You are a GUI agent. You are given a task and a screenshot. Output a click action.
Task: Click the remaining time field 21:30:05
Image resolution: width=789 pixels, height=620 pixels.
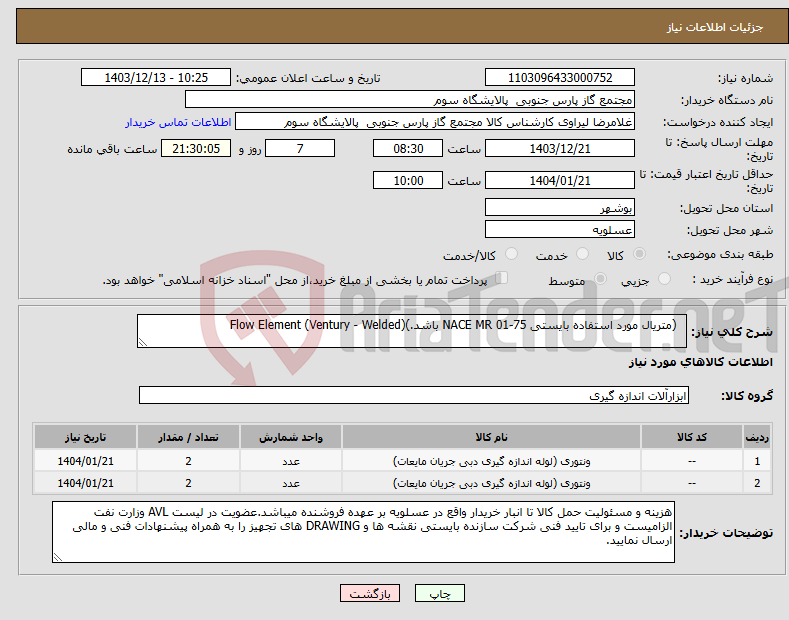tap(196, 148)
